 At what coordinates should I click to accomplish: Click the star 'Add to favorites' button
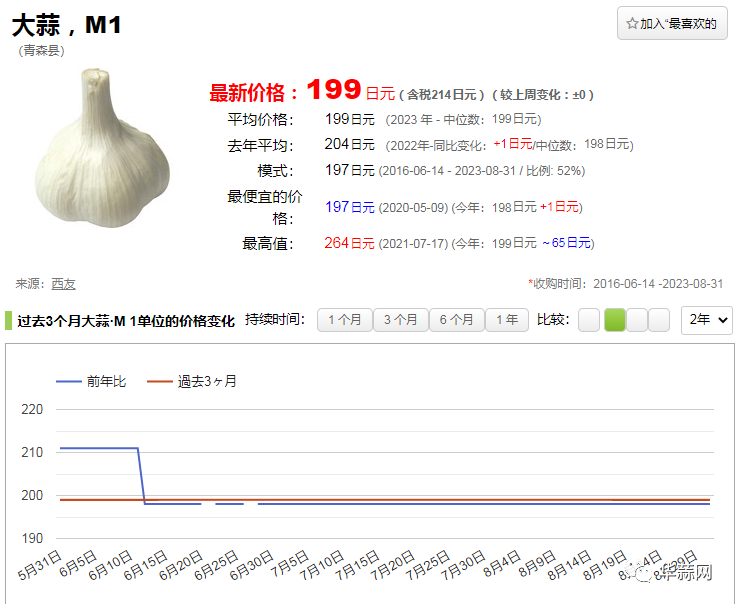[671, 23]
